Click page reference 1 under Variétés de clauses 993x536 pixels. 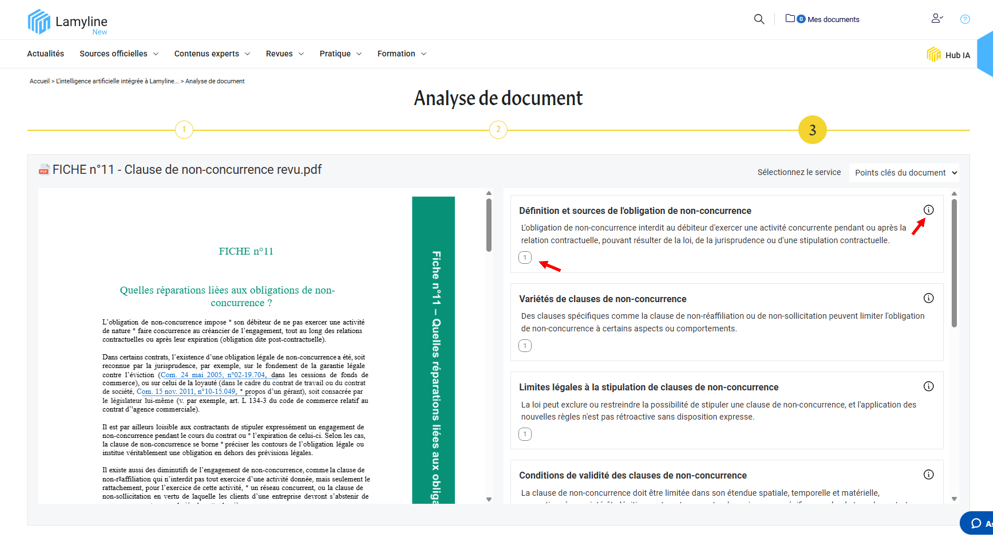click(525, 345)
